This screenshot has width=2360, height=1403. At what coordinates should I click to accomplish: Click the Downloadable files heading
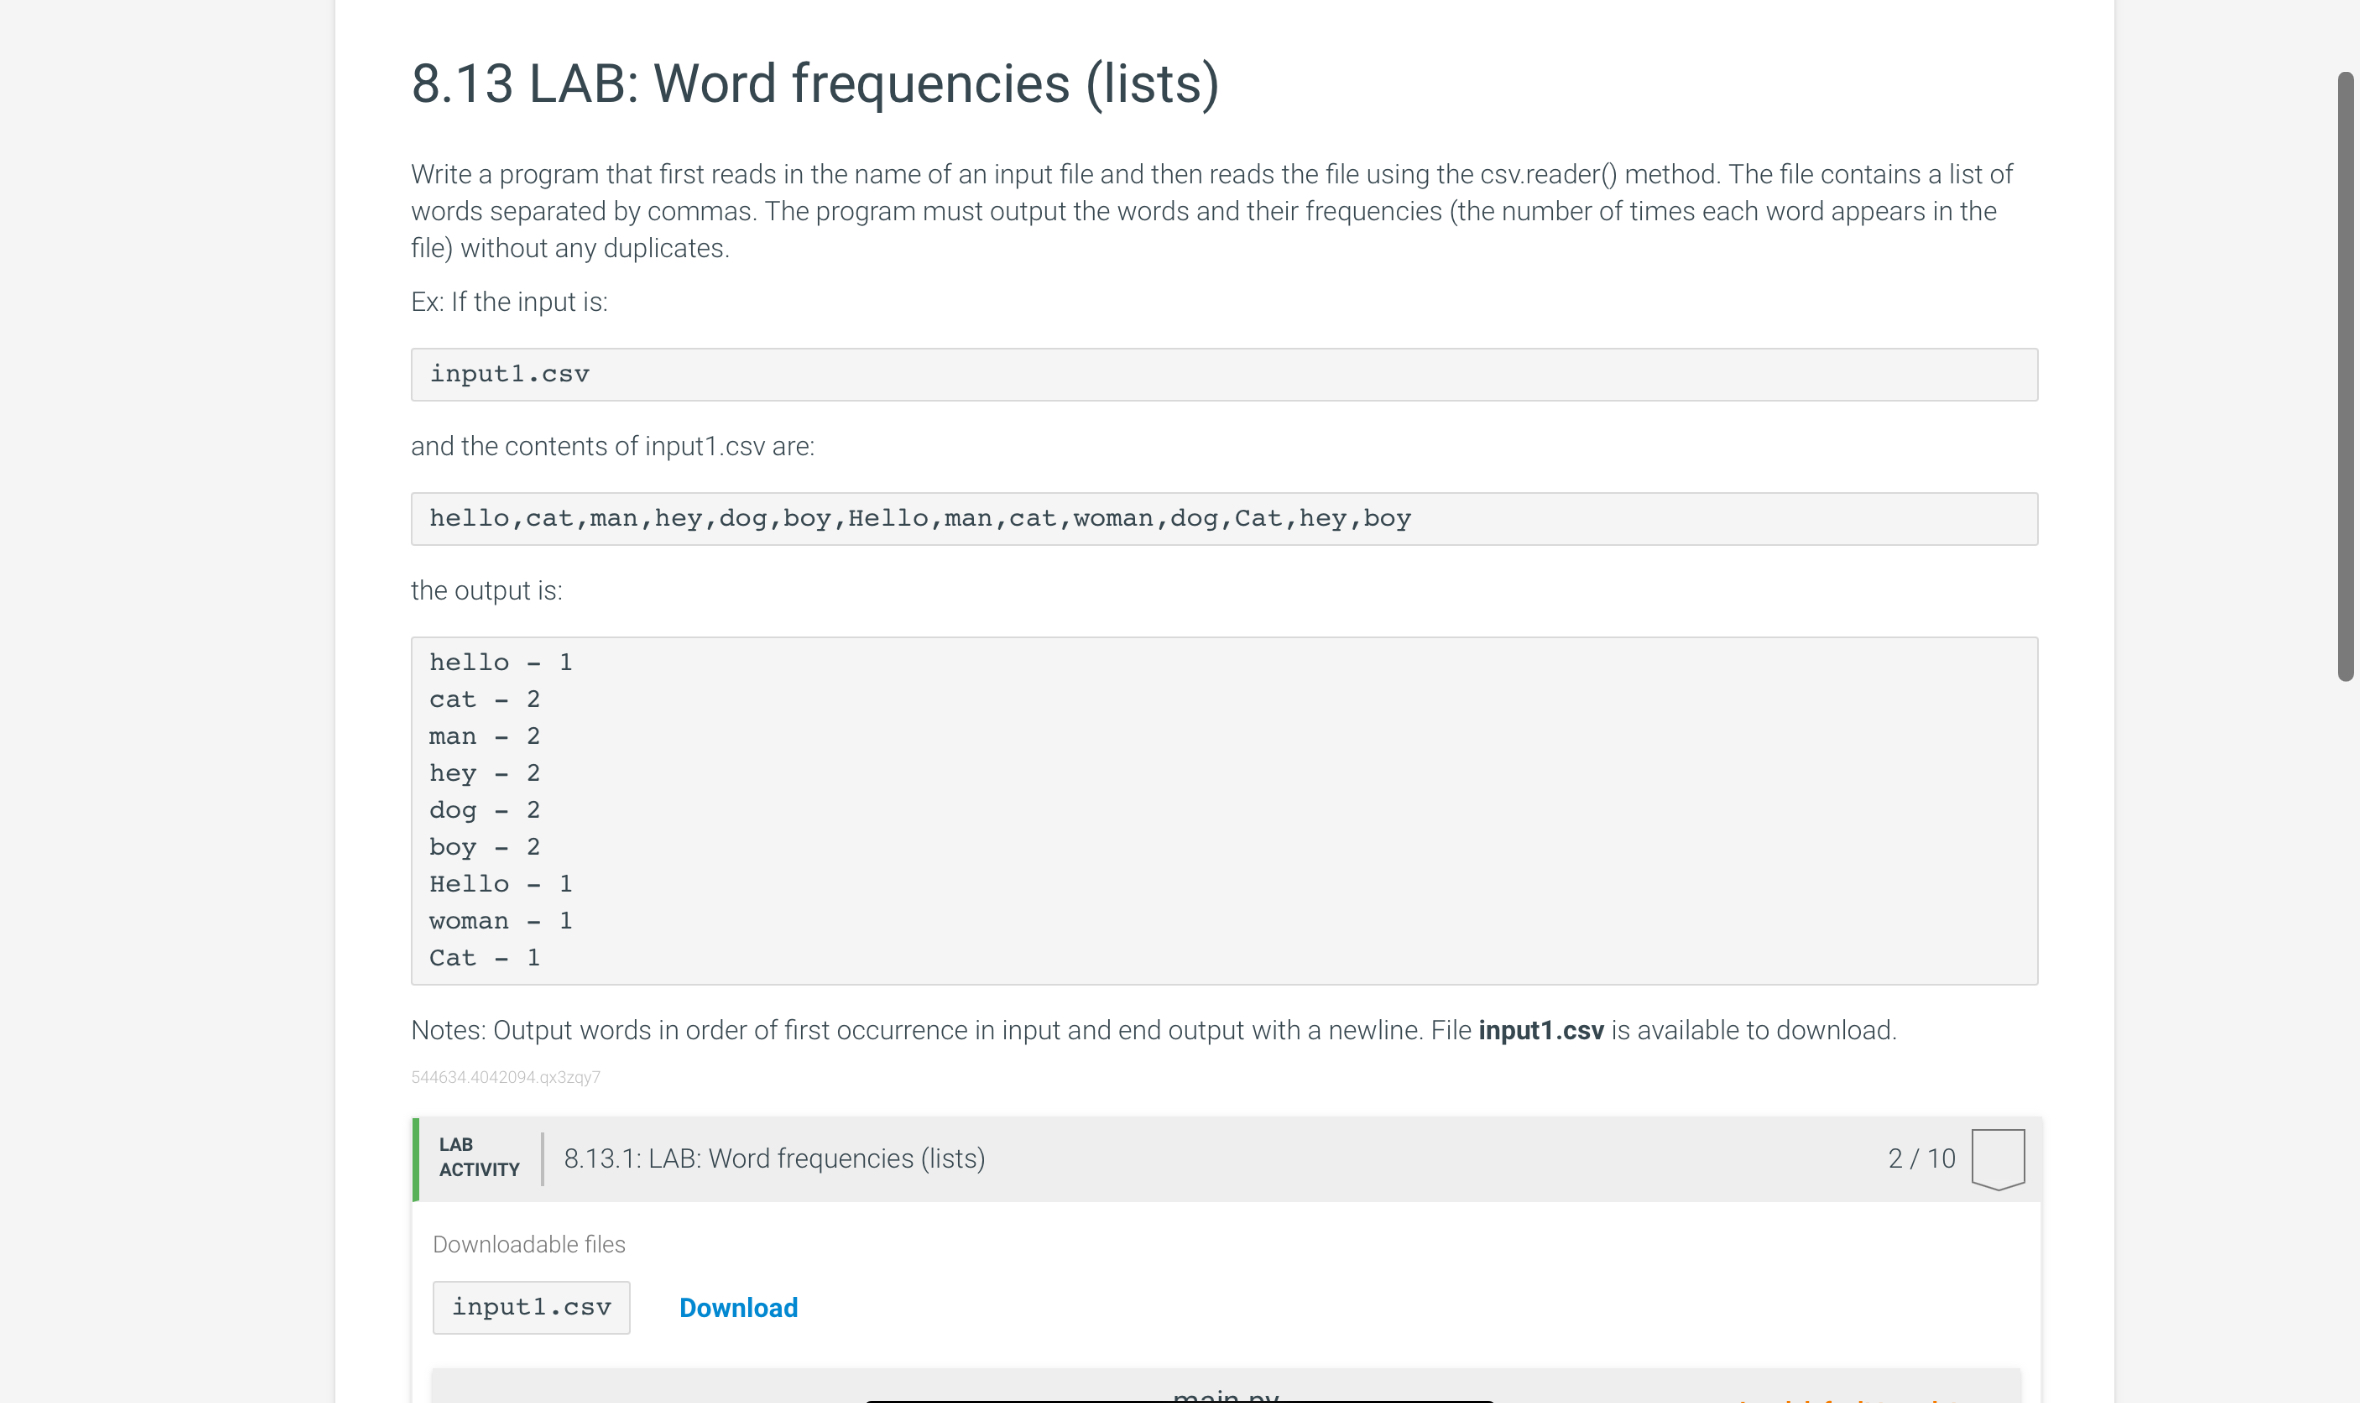click(x=528, y=1243)
